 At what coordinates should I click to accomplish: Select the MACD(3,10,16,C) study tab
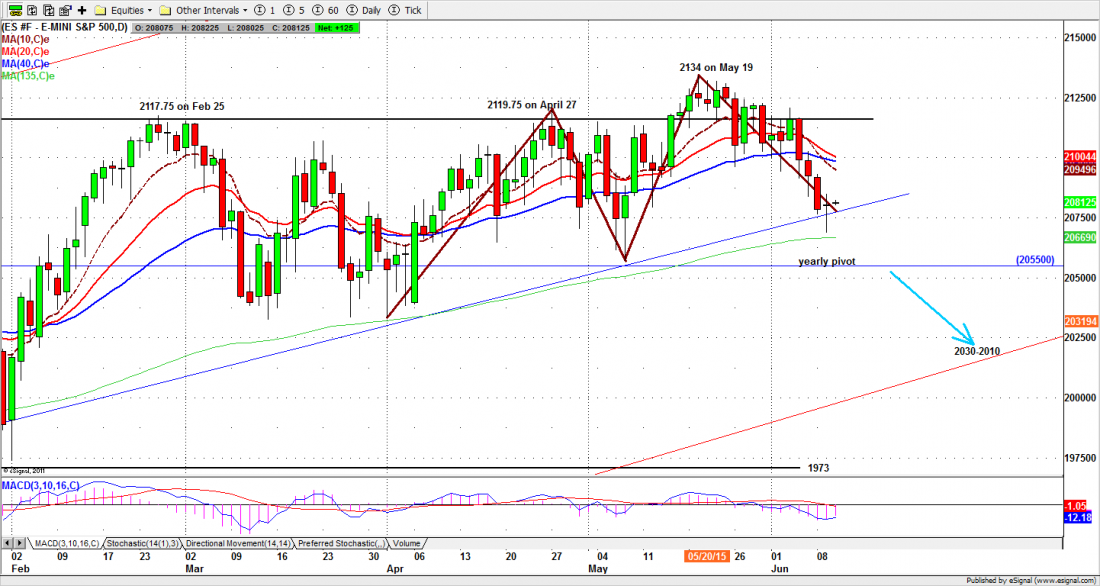(x=65, y=543)
